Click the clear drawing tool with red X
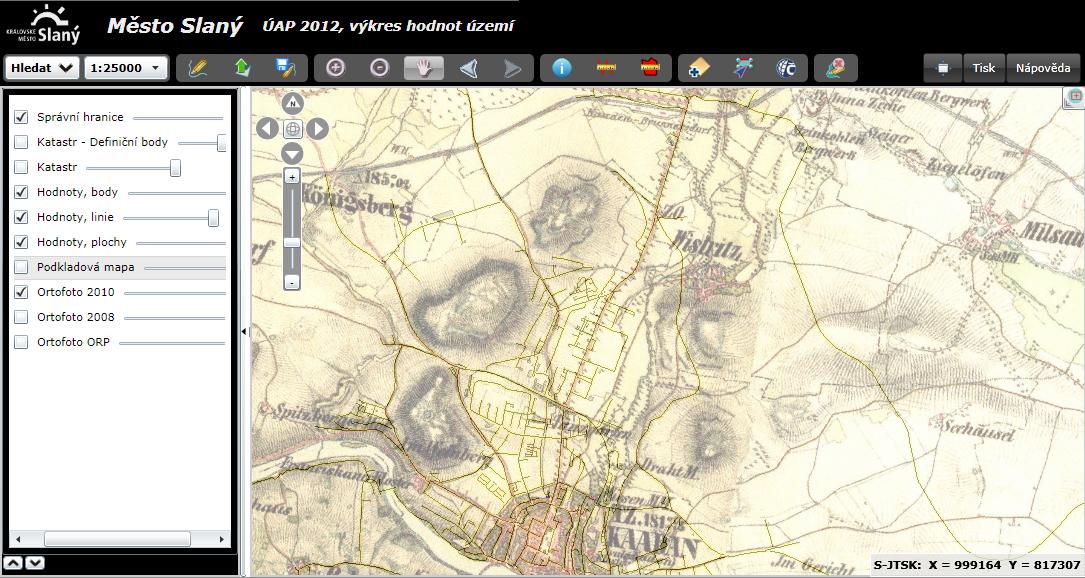 tap(836, 68)
